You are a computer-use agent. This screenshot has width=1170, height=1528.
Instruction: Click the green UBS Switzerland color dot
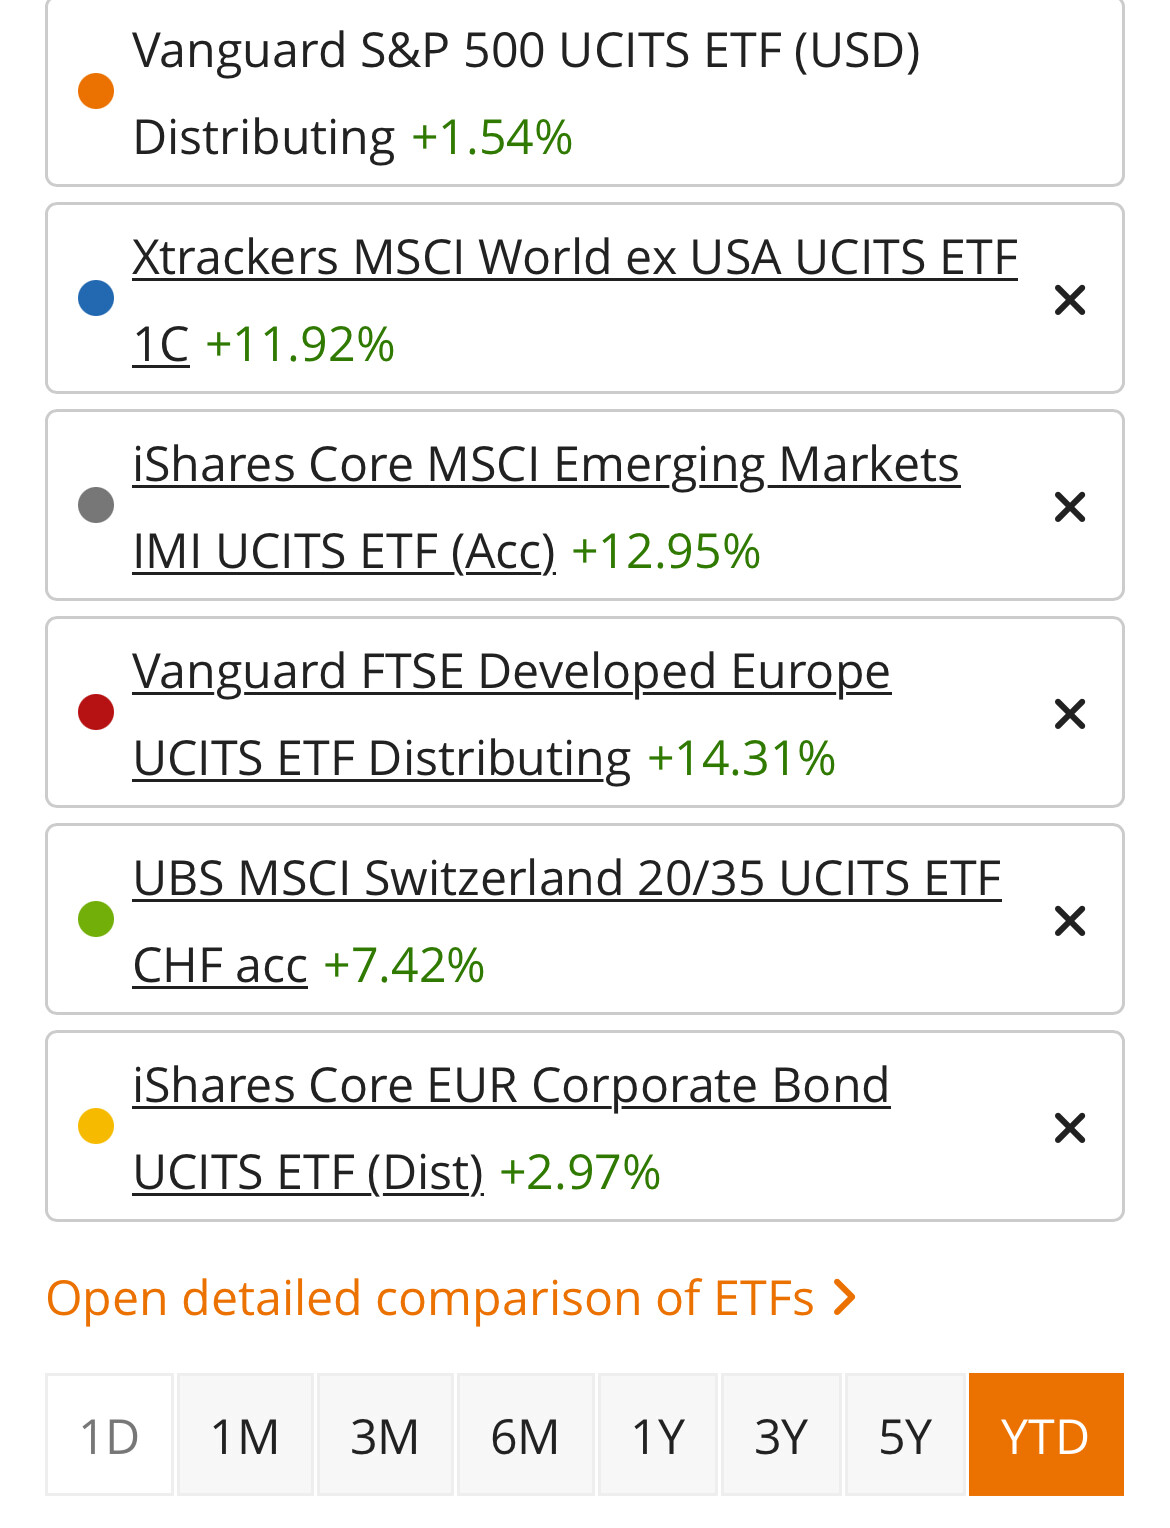tap(96, 919)
